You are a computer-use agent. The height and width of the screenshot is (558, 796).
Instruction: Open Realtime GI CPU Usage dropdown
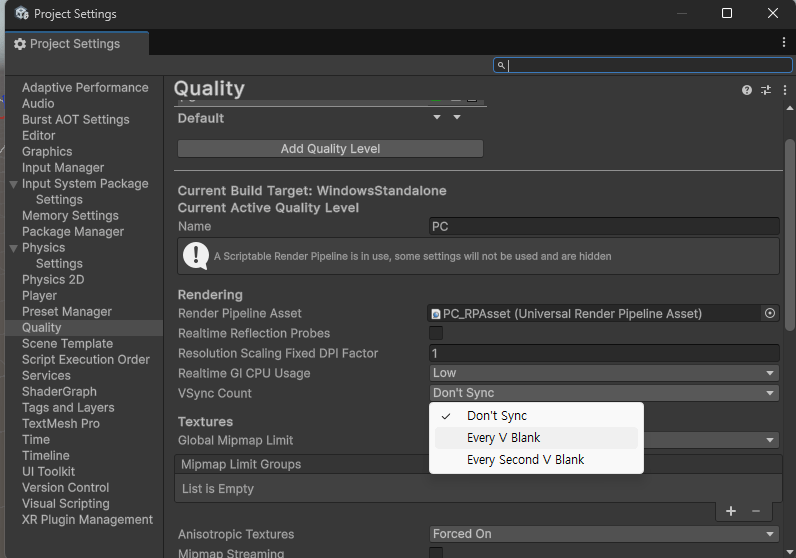[x=604, y=373]
